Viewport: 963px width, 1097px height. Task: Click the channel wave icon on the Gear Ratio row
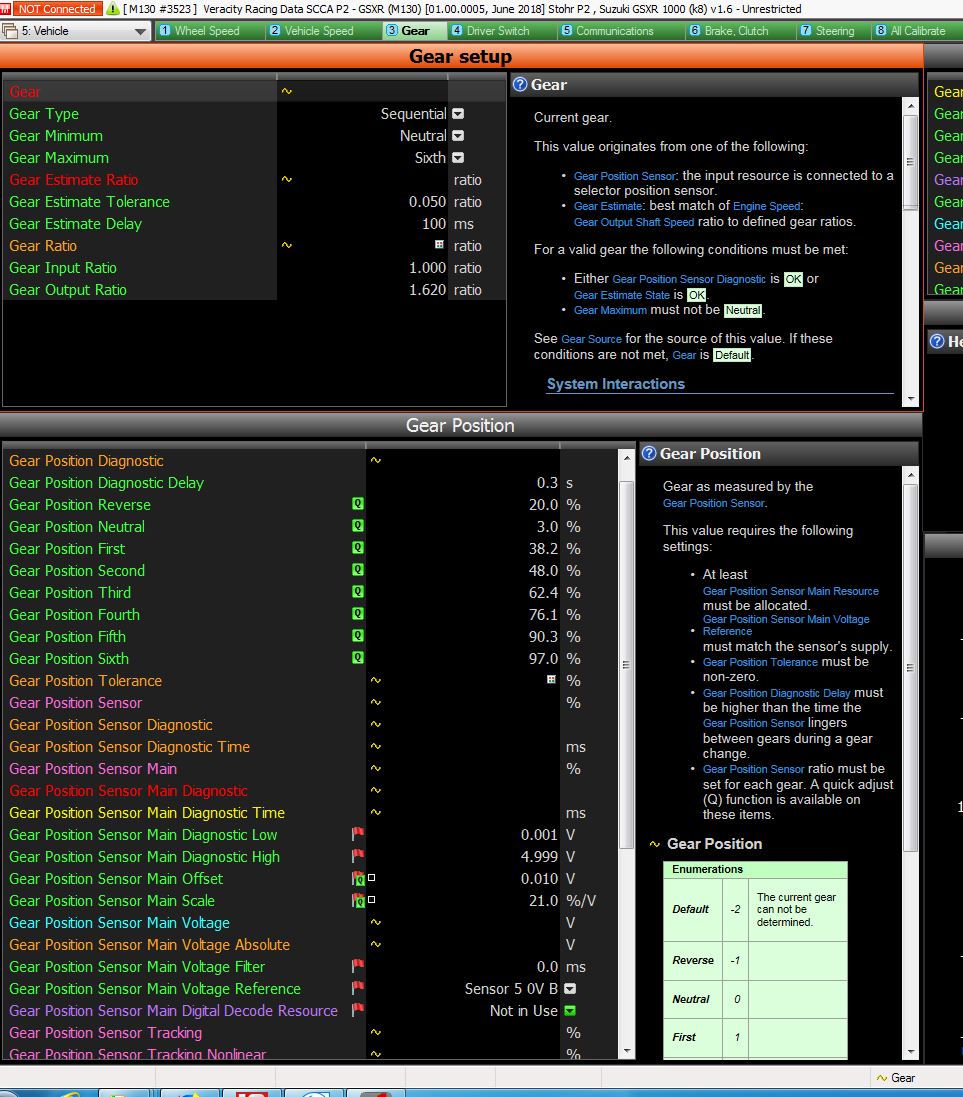click(x=287, y=246)
